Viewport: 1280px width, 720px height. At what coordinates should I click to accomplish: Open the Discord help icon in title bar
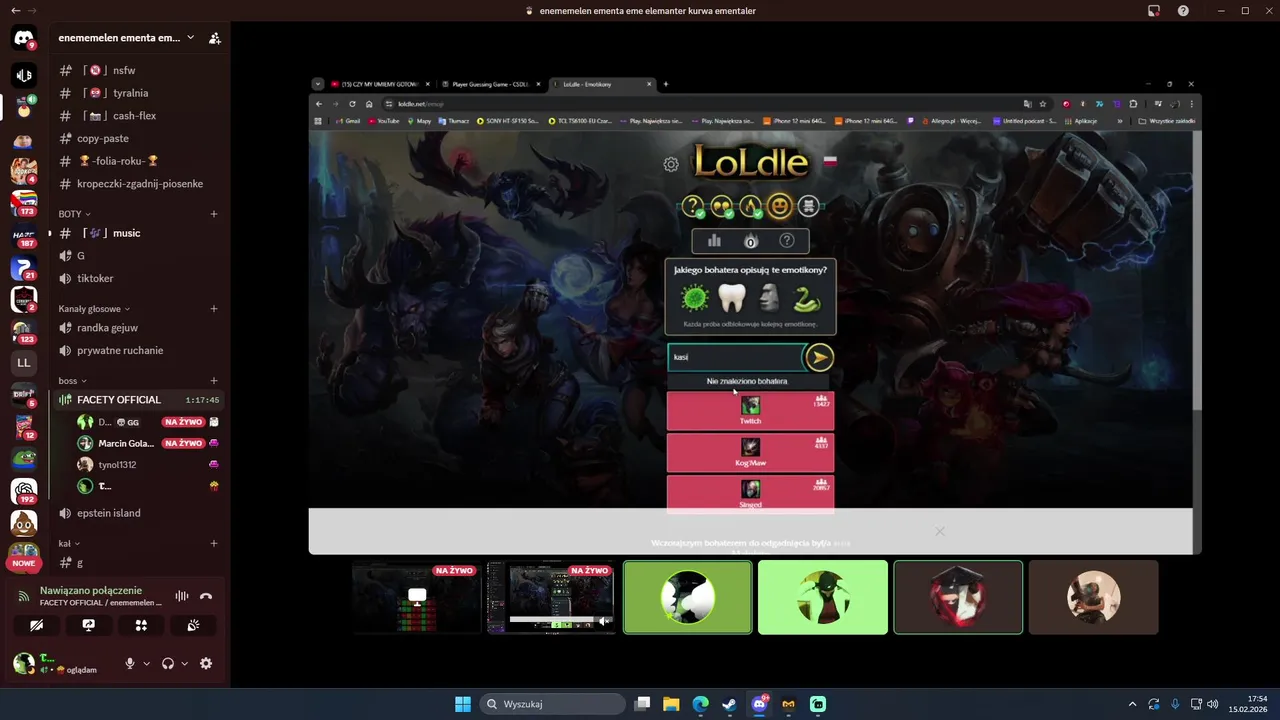pos(1184,11)
